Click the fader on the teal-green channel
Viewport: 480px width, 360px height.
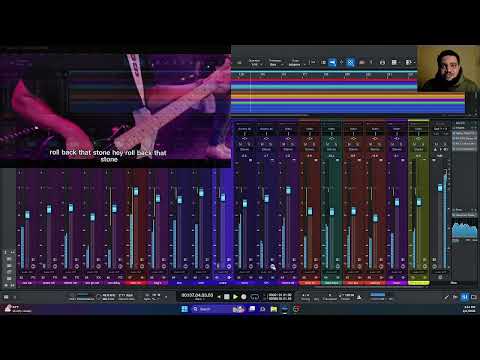click(x=332, y=212)
